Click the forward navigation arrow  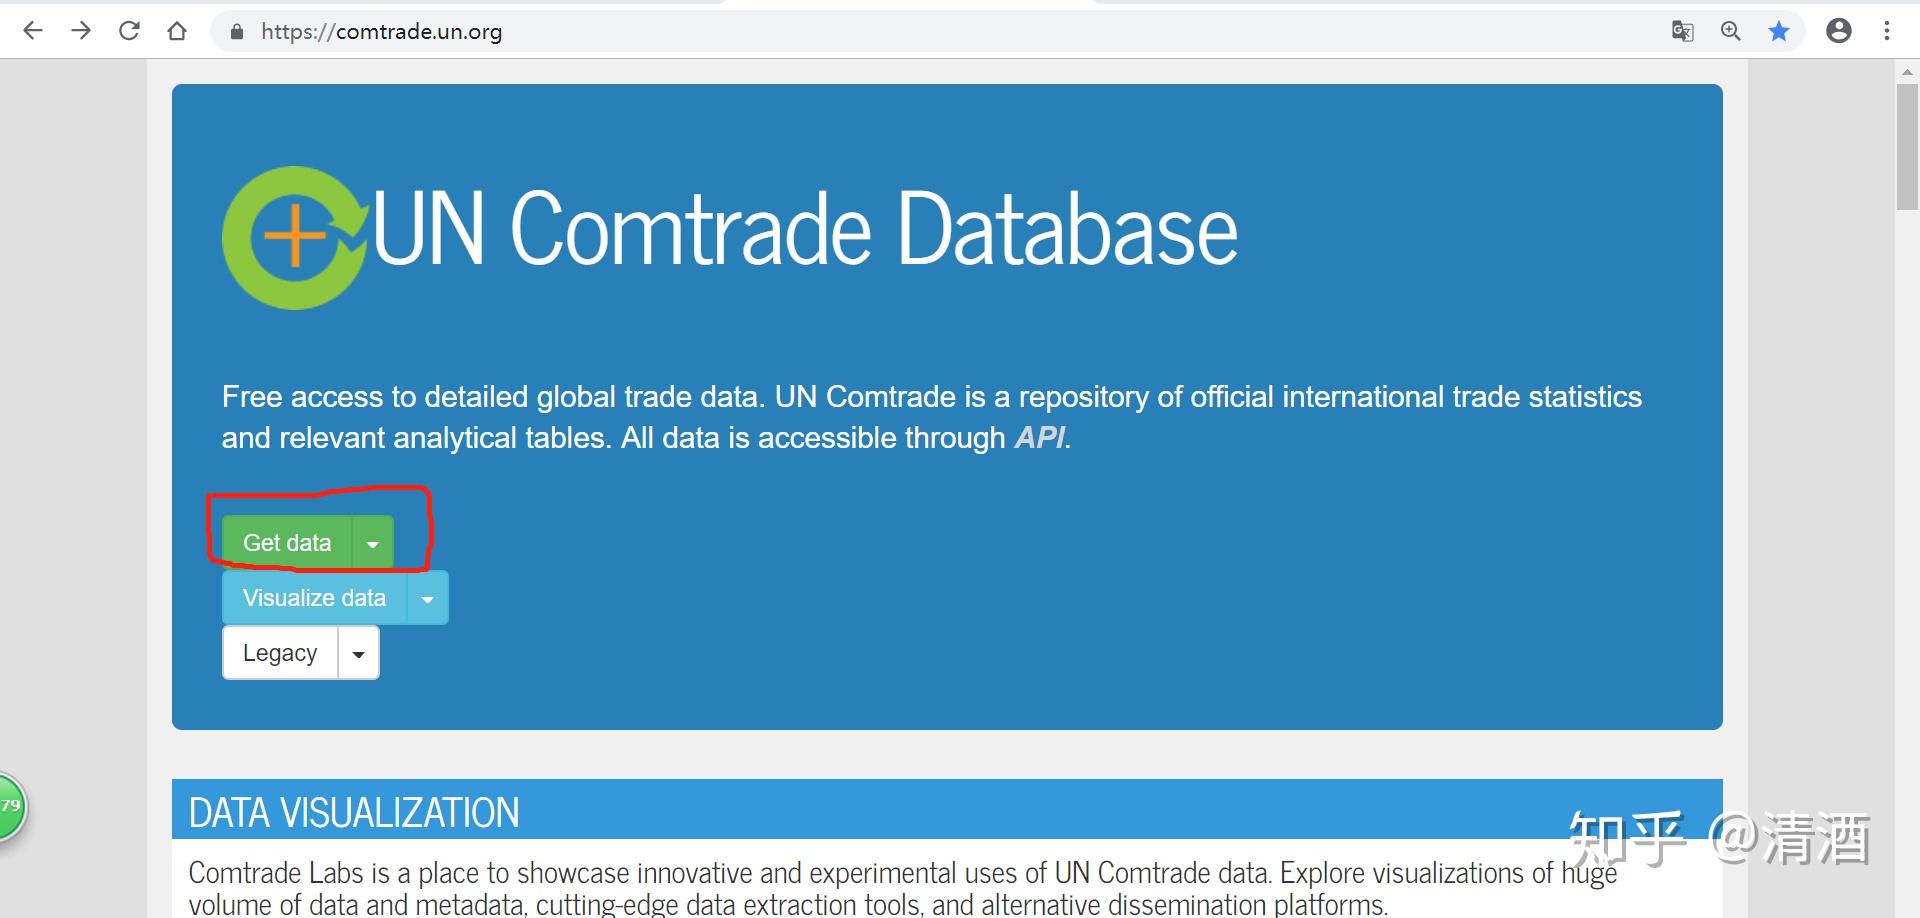[x=81, y=30]
